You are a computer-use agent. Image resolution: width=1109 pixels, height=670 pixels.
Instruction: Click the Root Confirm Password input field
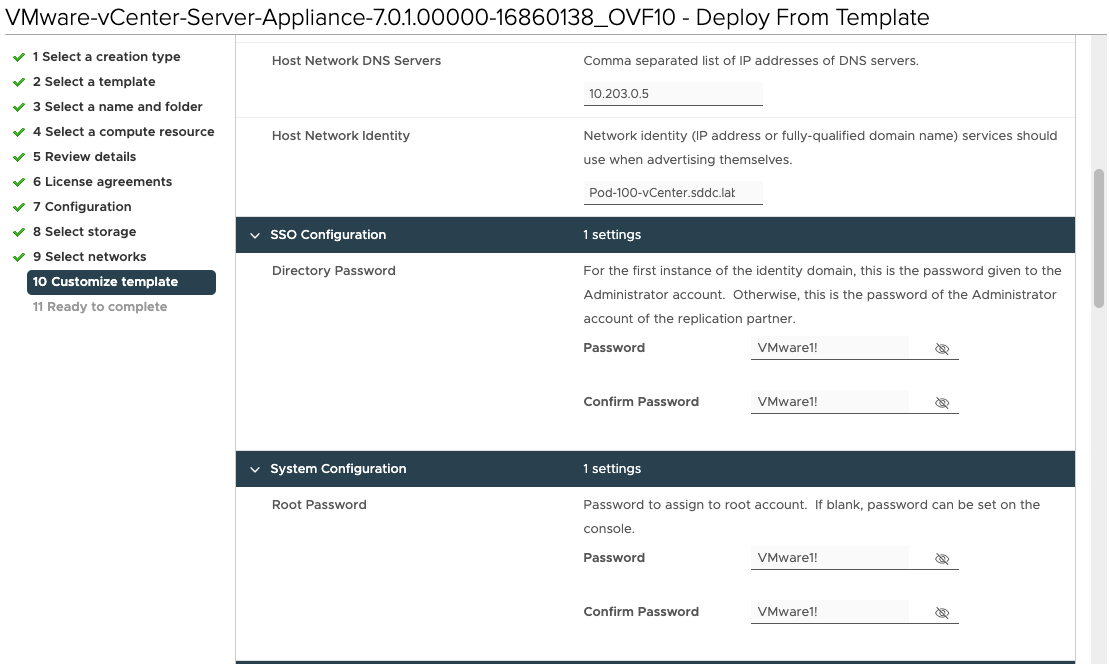(x=828, y=612)
